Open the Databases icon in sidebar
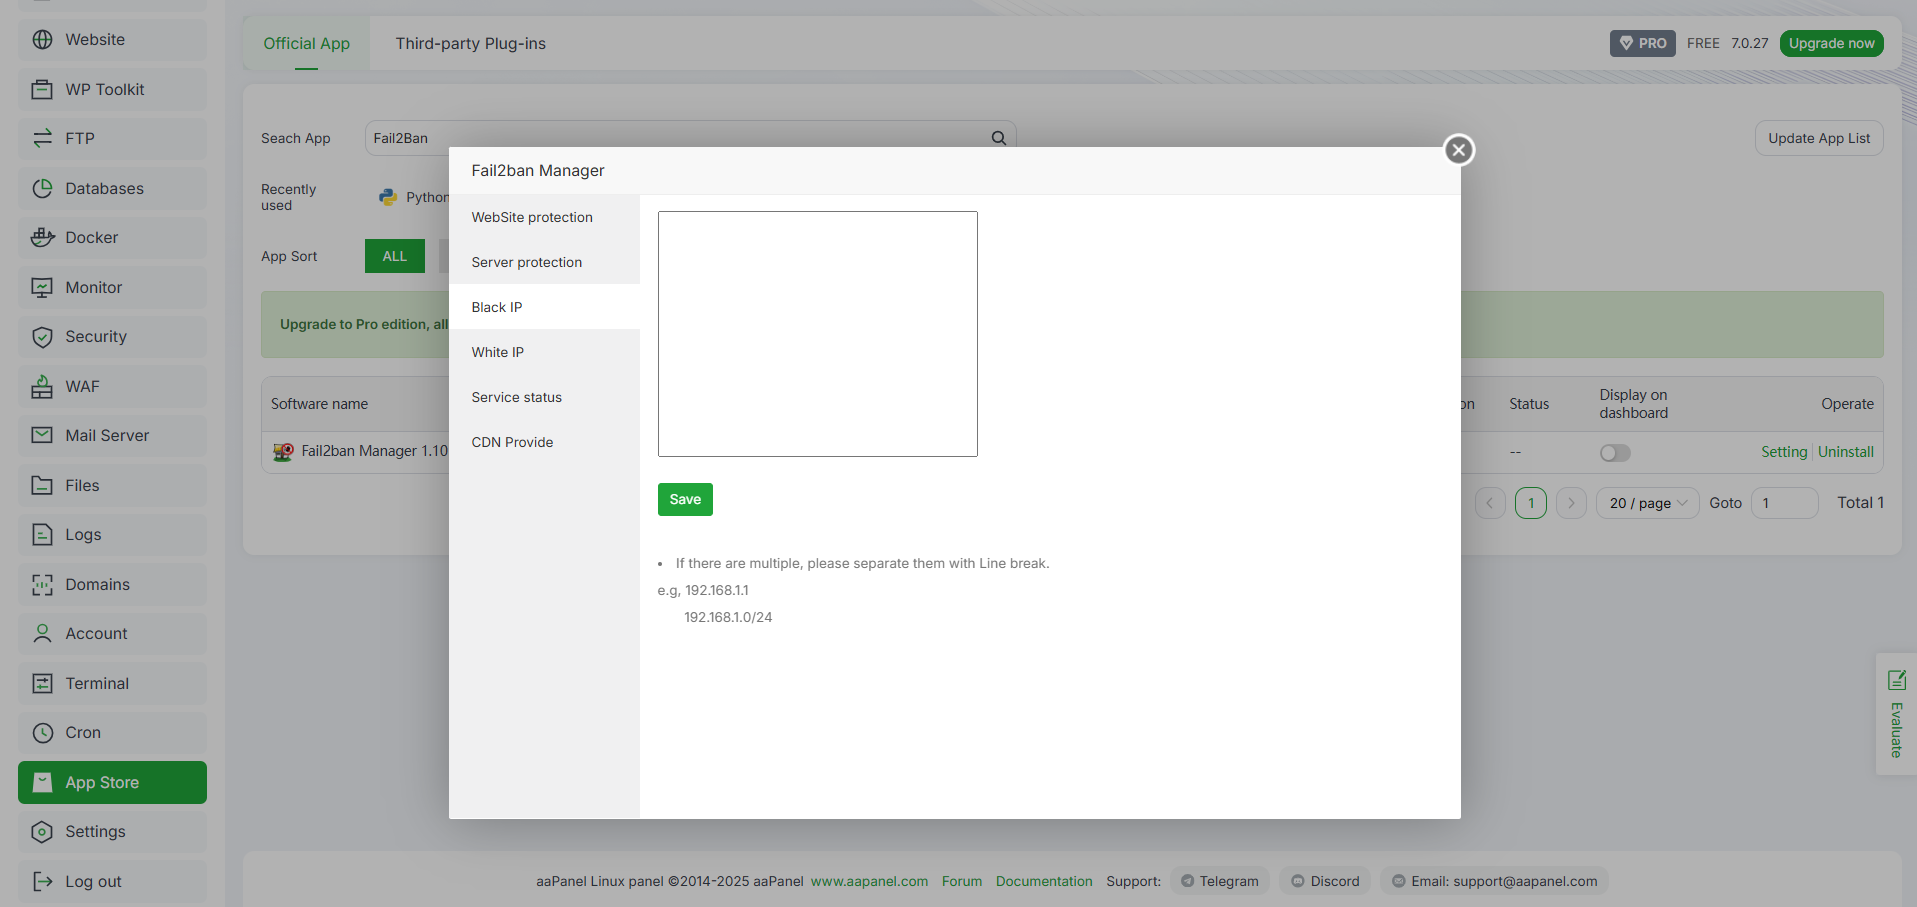The height and width of the screenshot is (907, 1917). [x=42, y=188]
